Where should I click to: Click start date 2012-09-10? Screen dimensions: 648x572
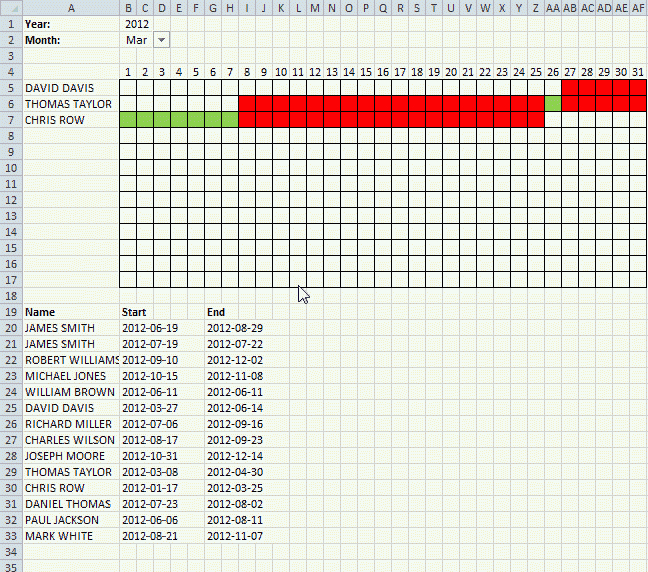[x=150, y=360]
